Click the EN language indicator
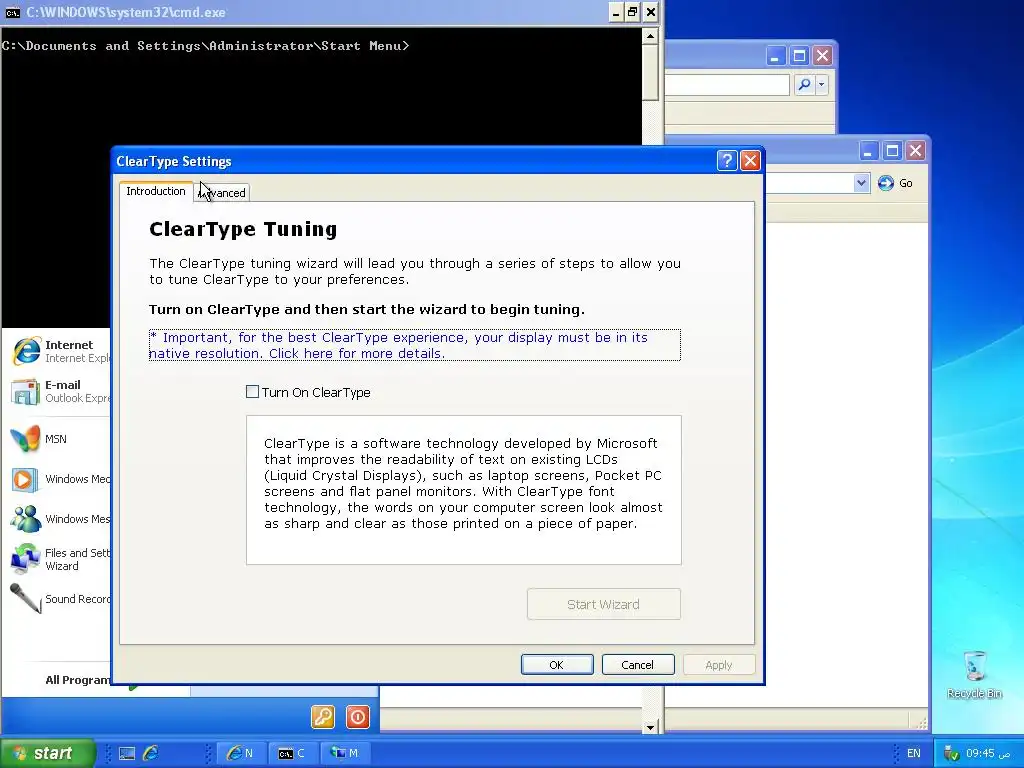Viewport: 1024px width, 768px height. pos(914,754)
